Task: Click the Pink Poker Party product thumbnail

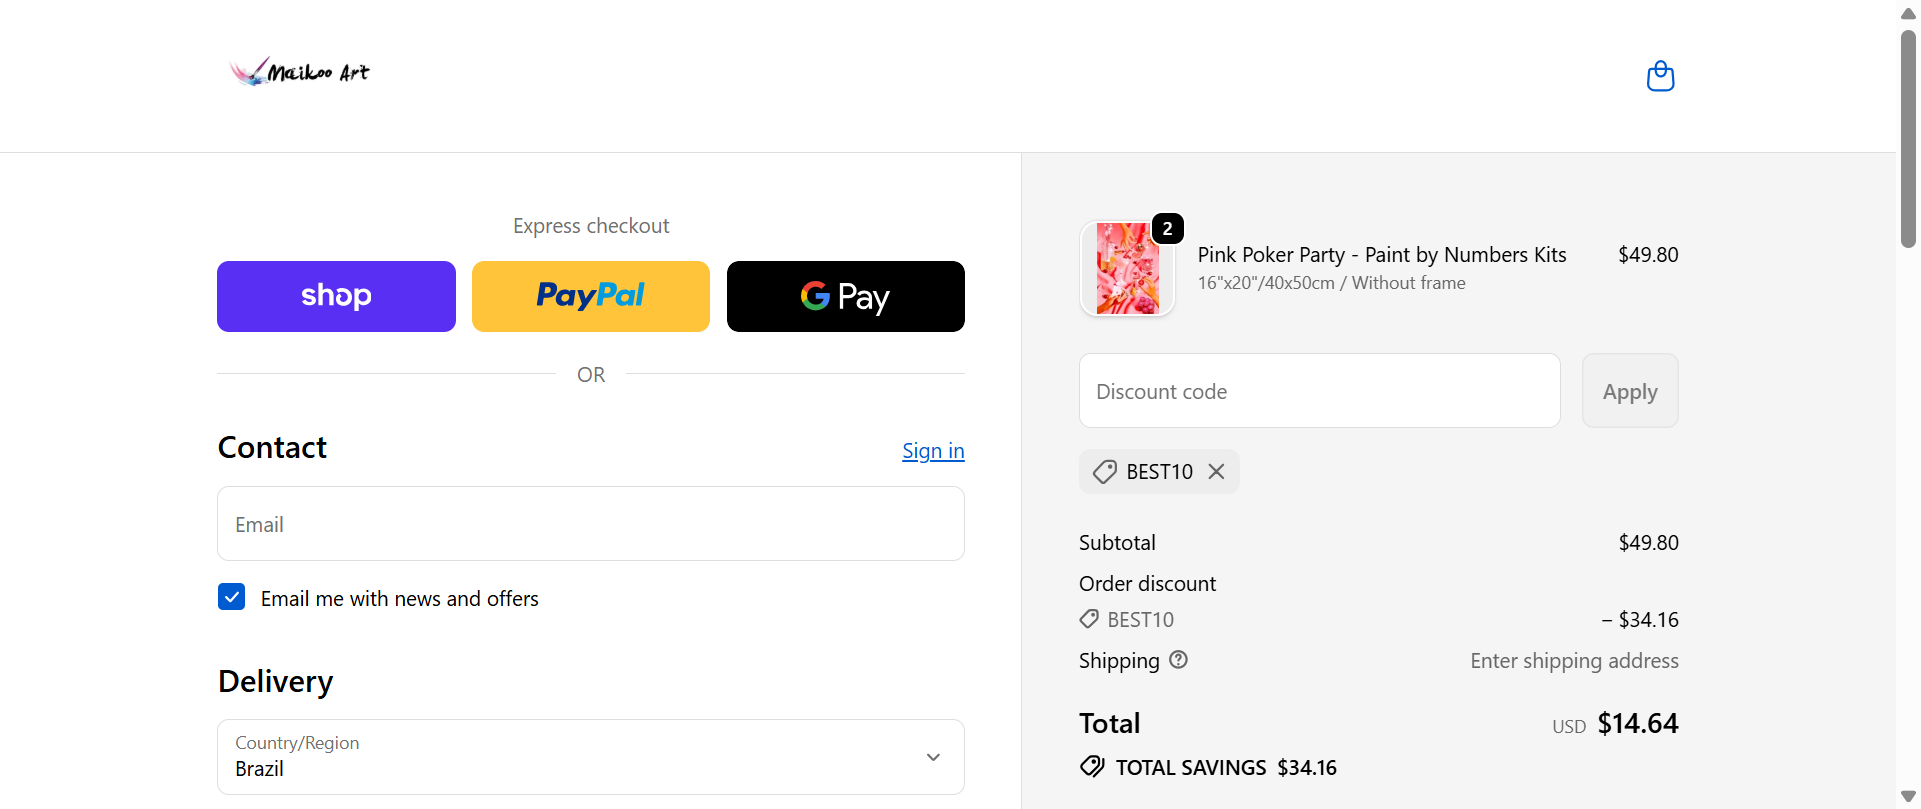Action: pos(1127,269)
